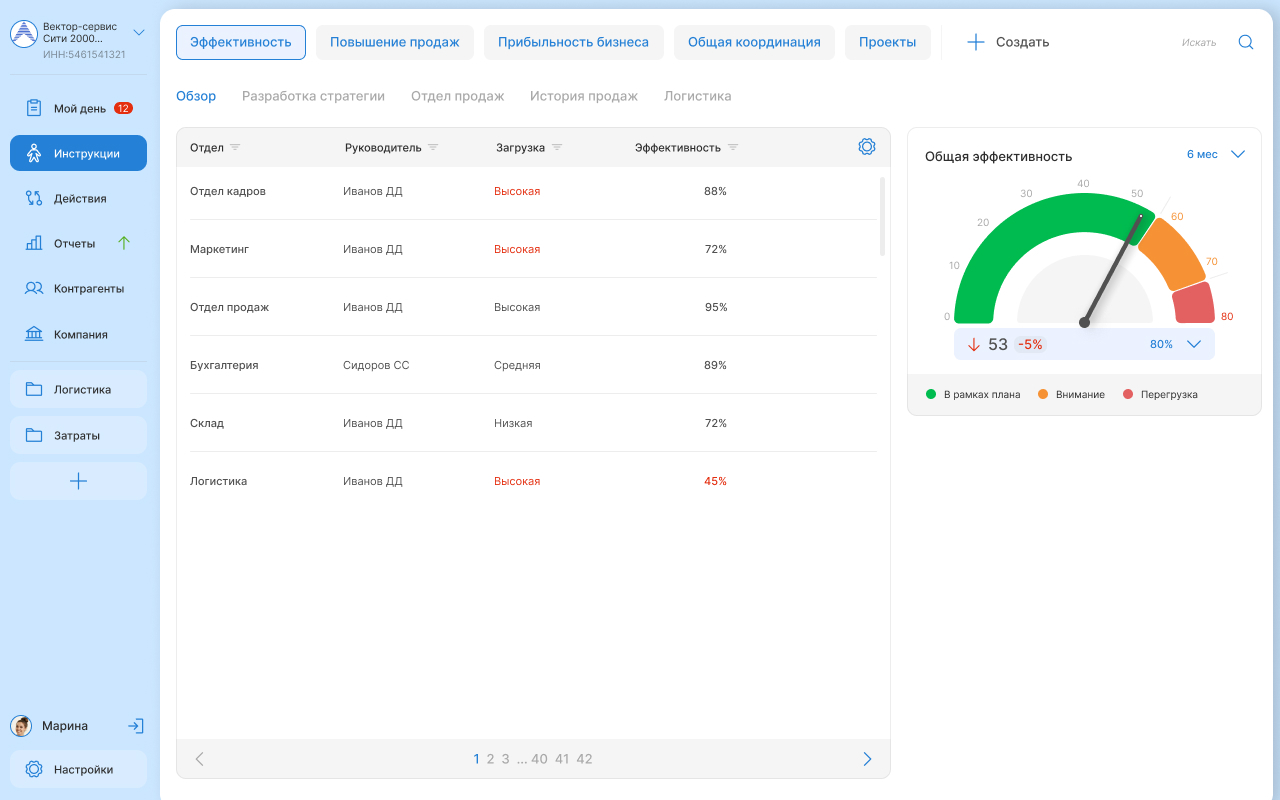This screenshot has width=1280, height=800.
Task: Click Сидоров СС in the Бухгалтерия row
Action: (x=376, y=365)
